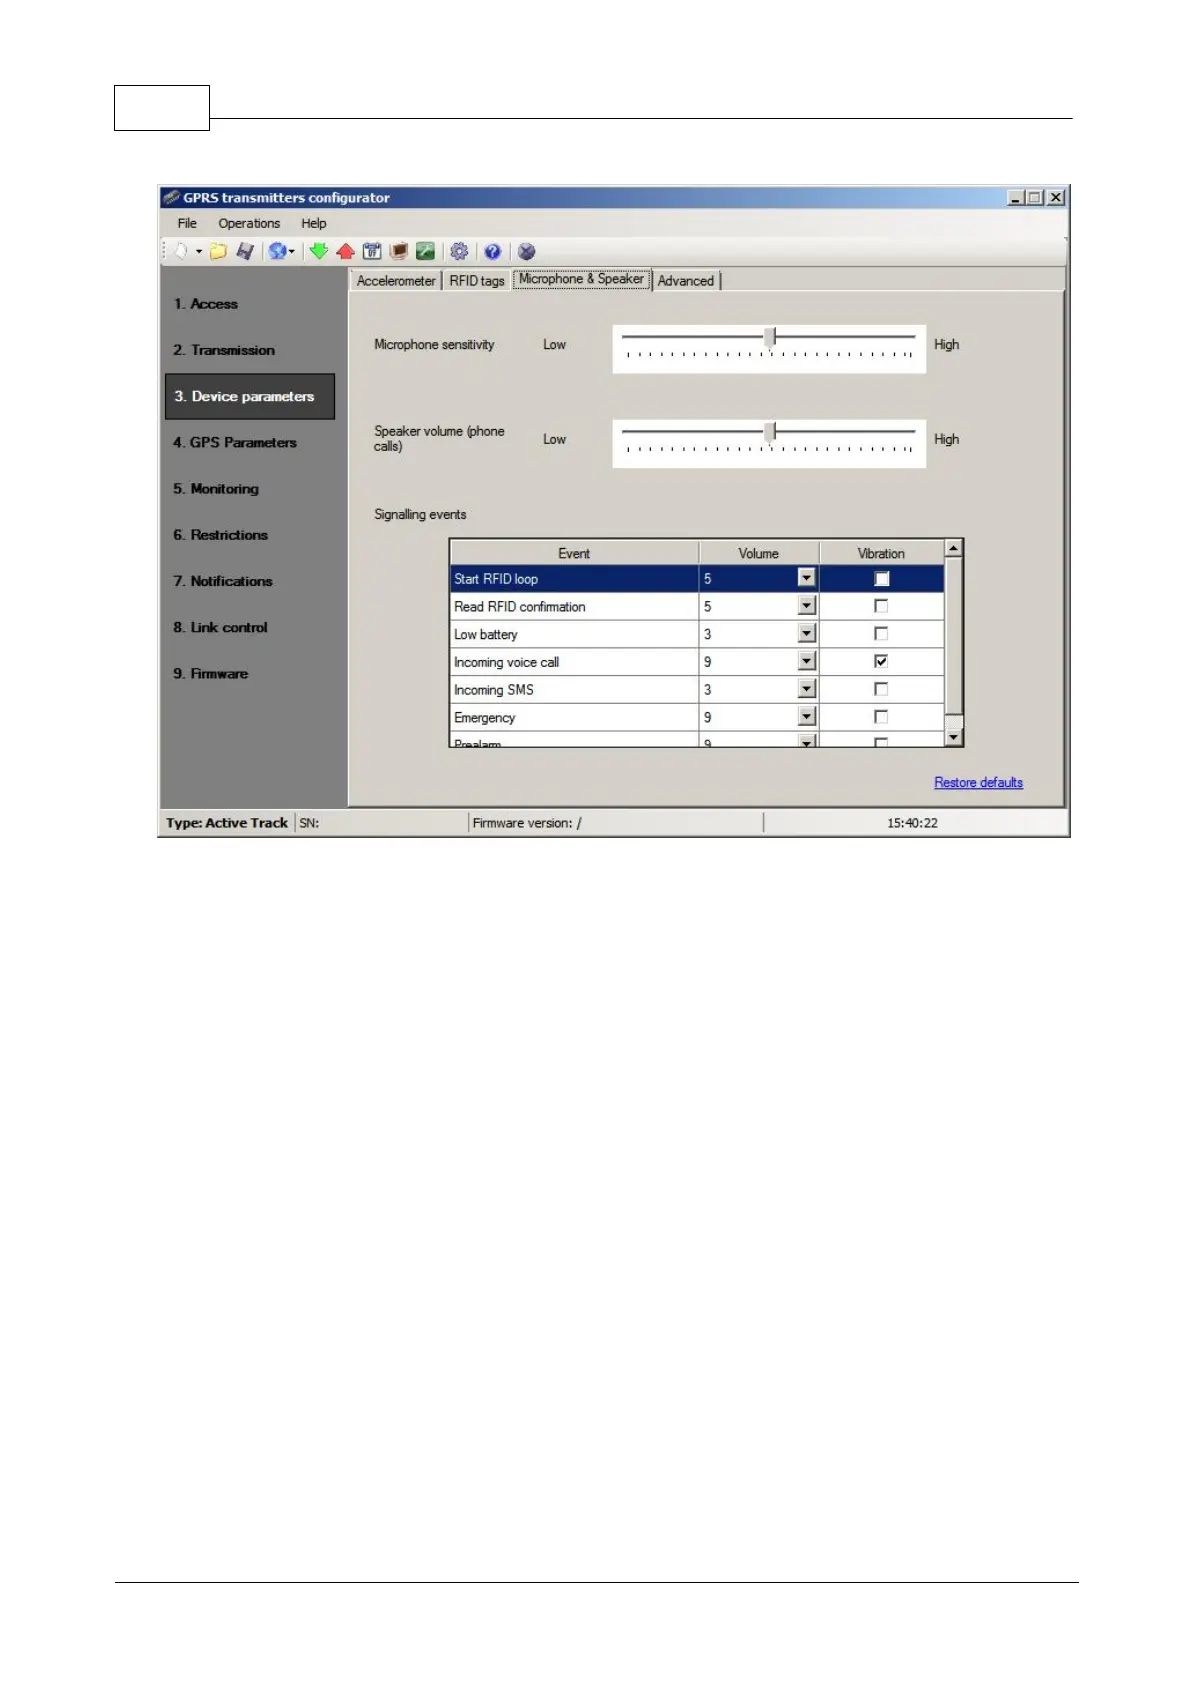Open configuration via yellow folder icon
The height and width of the screenshot is (1684, 1190).
(x=218, y=251)
